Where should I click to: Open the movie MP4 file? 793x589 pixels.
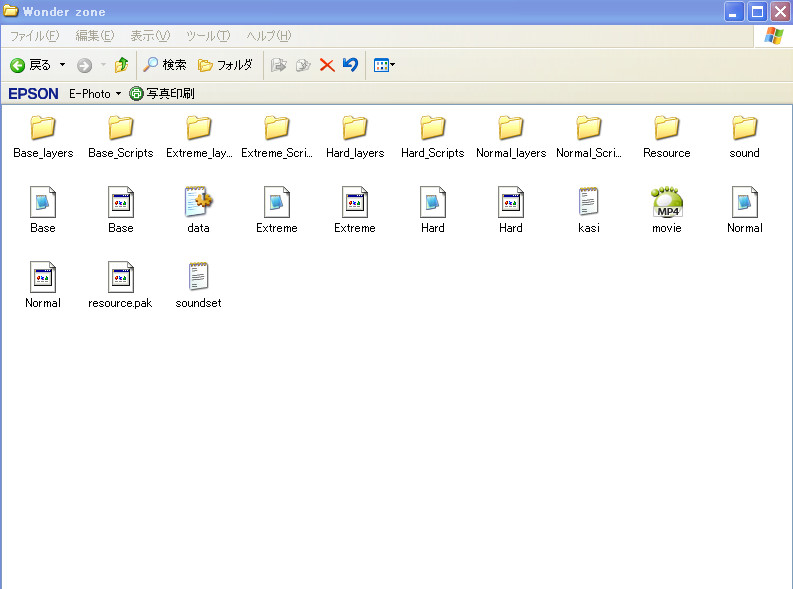(666, 202)
